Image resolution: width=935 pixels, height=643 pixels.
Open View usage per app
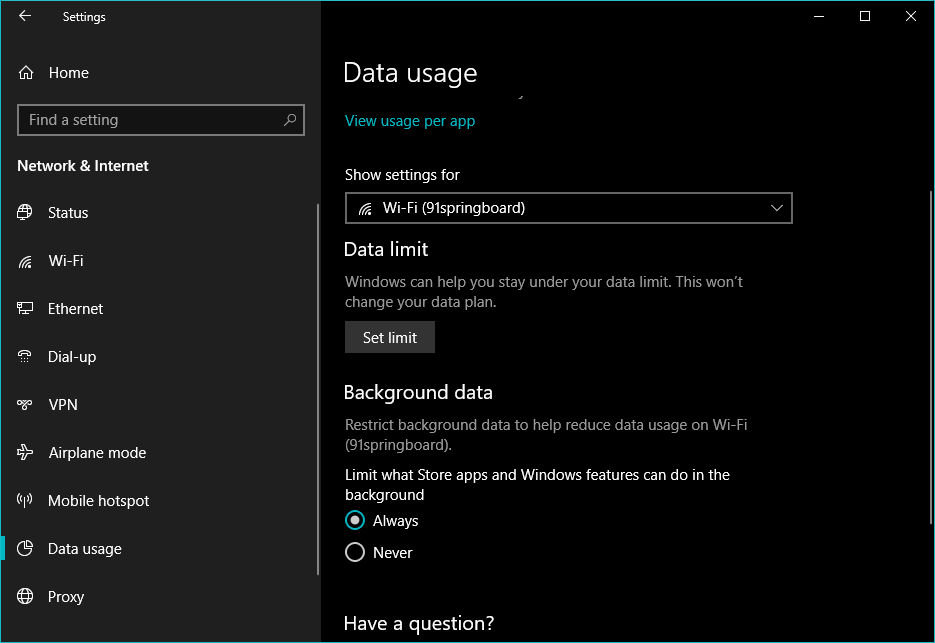tap(409, 120)
